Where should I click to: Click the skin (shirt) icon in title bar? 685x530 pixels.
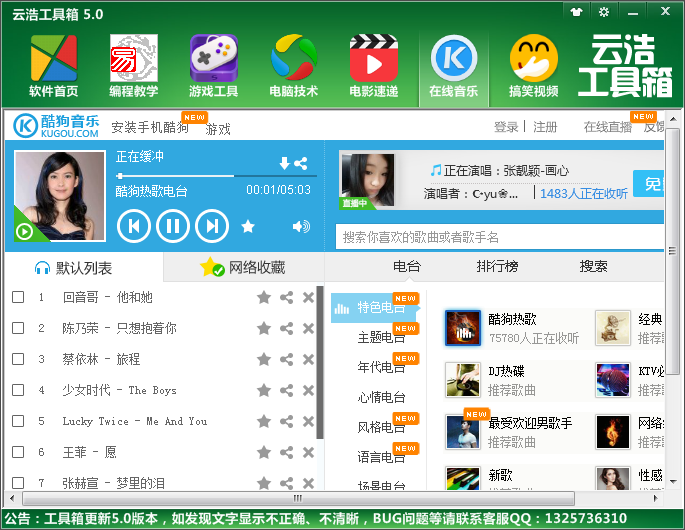(576, 12)
